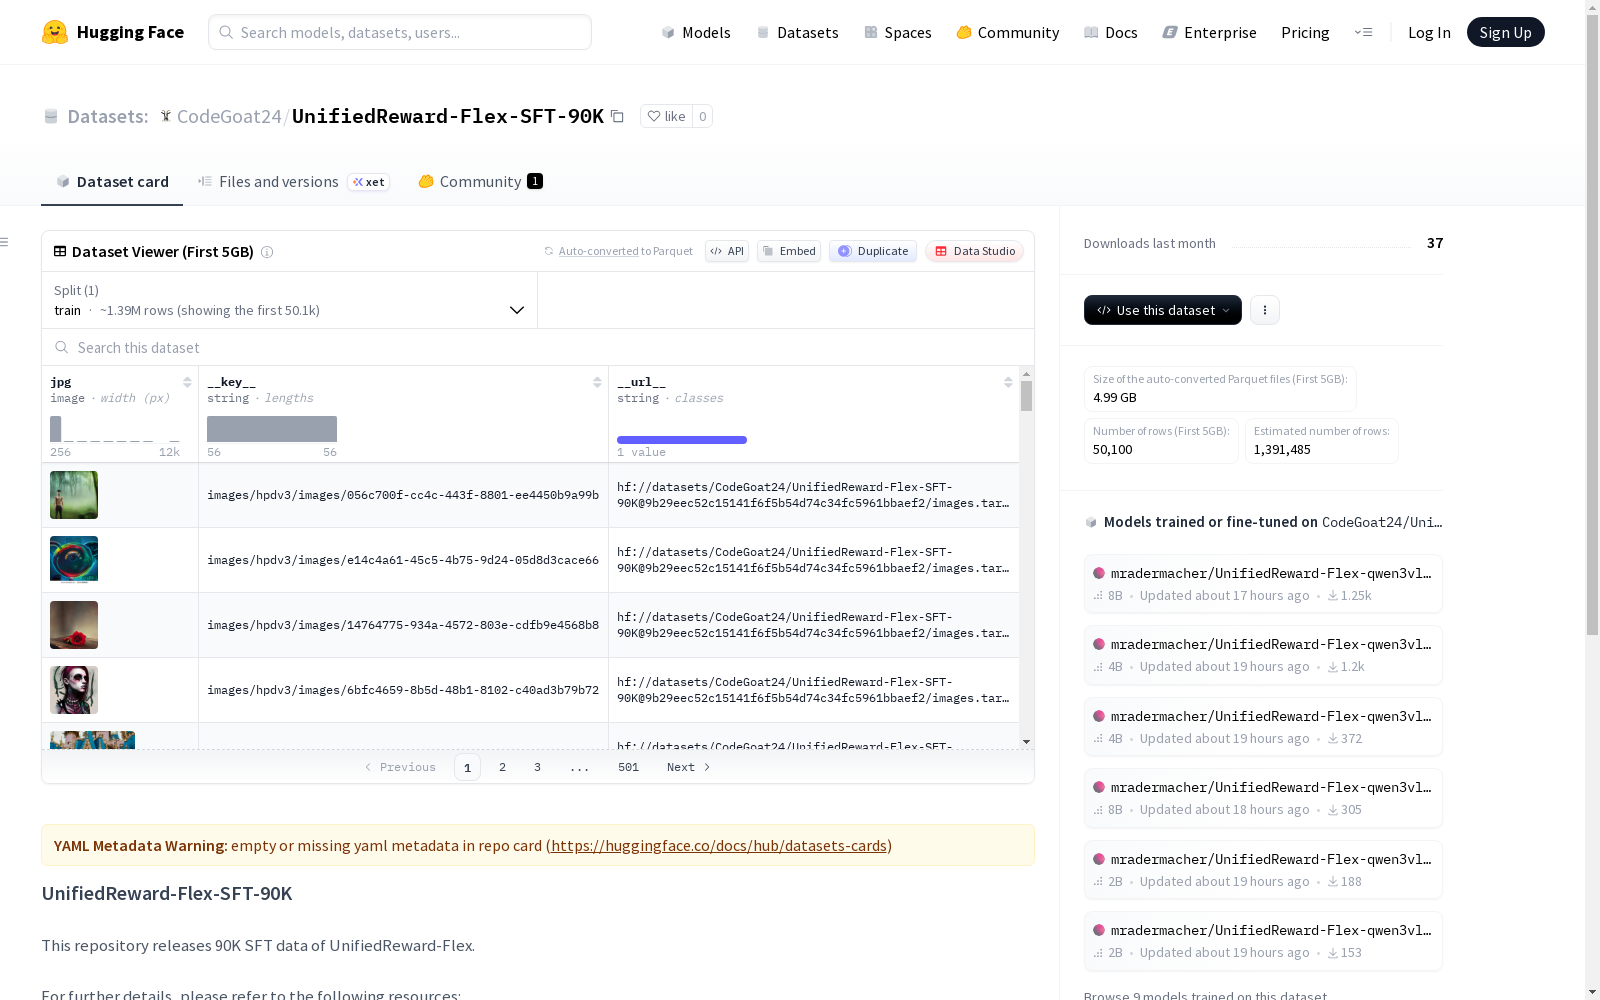
Task: Open Data Studio
Action: pyautogui.click(x=974, y=251)
